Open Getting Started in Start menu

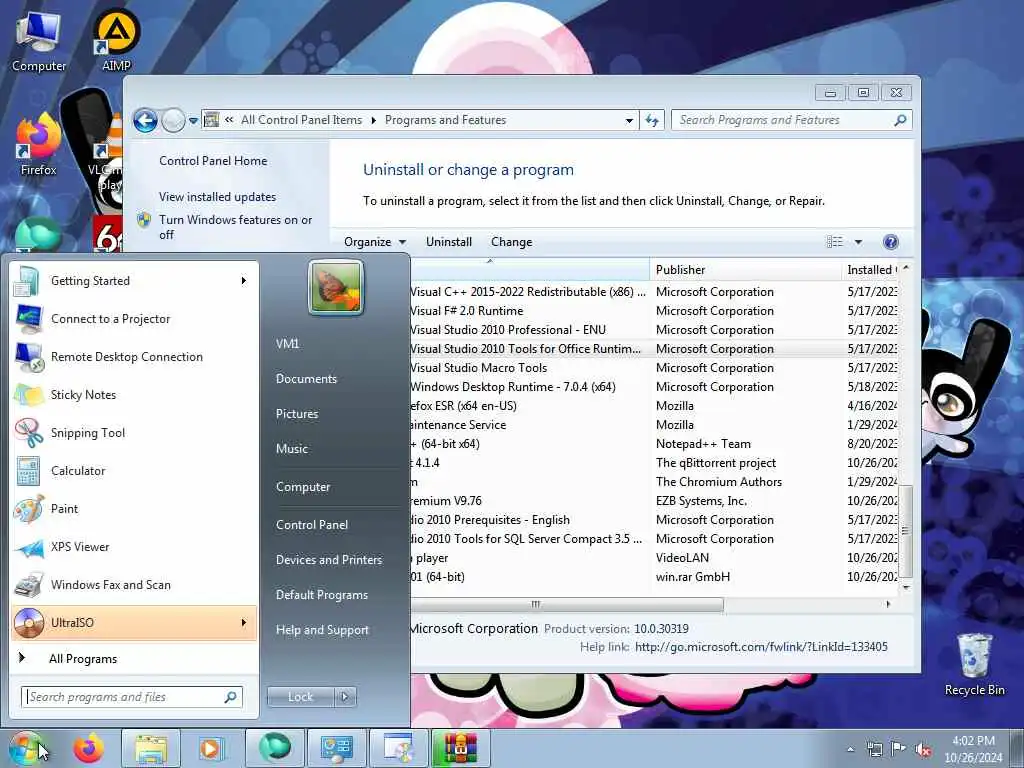(134, 281)
